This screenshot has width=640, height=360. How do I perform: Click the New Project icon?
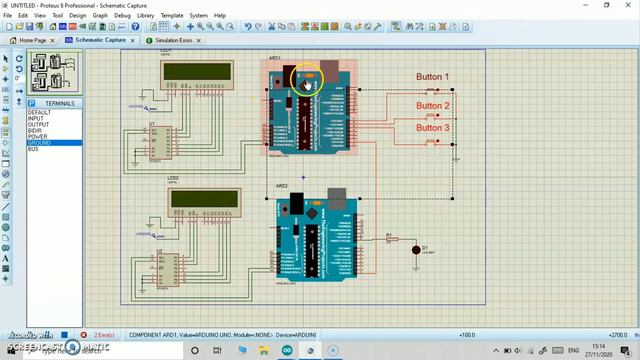(9, 27)
